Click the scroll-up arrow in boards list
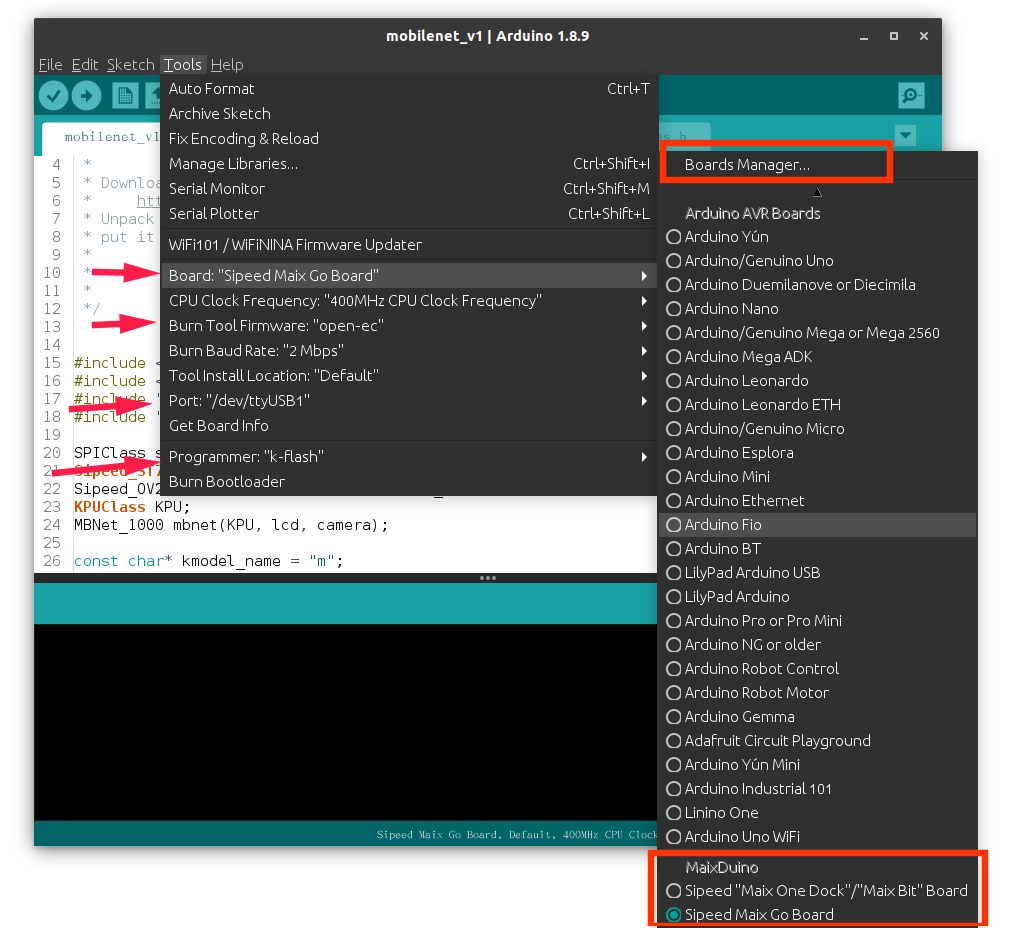 click(818, 192)
